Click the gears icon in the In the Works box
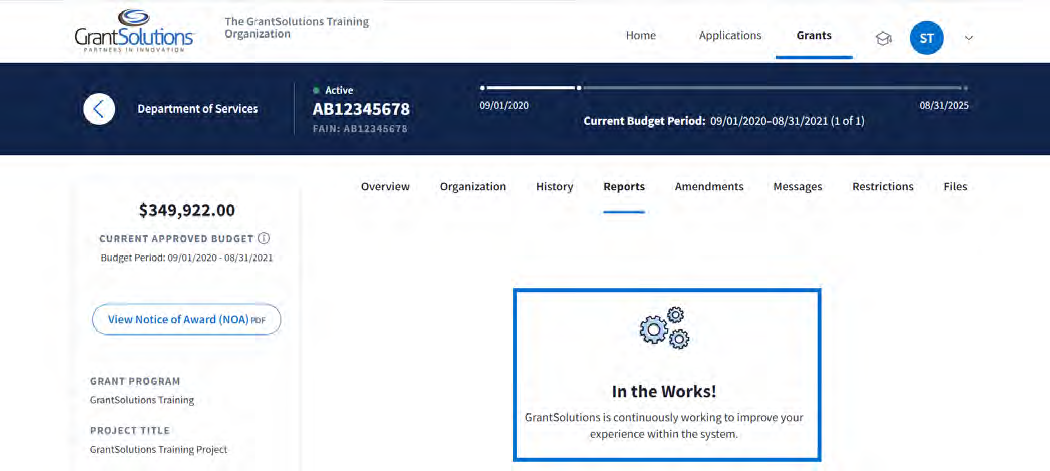 [665, 328]
